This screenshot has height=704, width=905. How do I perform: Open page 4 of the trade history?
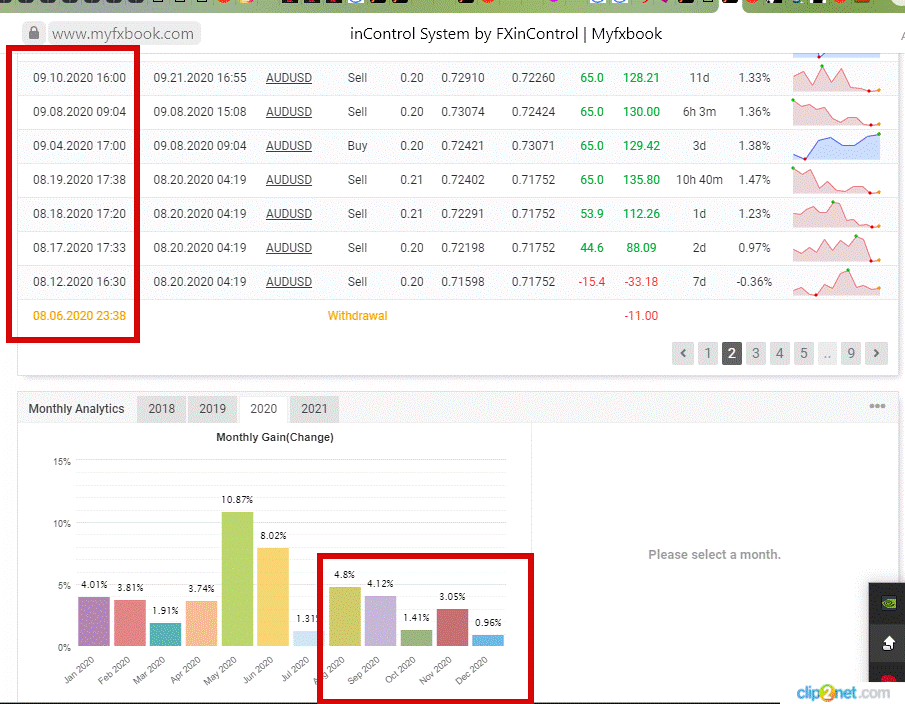tap(780, 353)
